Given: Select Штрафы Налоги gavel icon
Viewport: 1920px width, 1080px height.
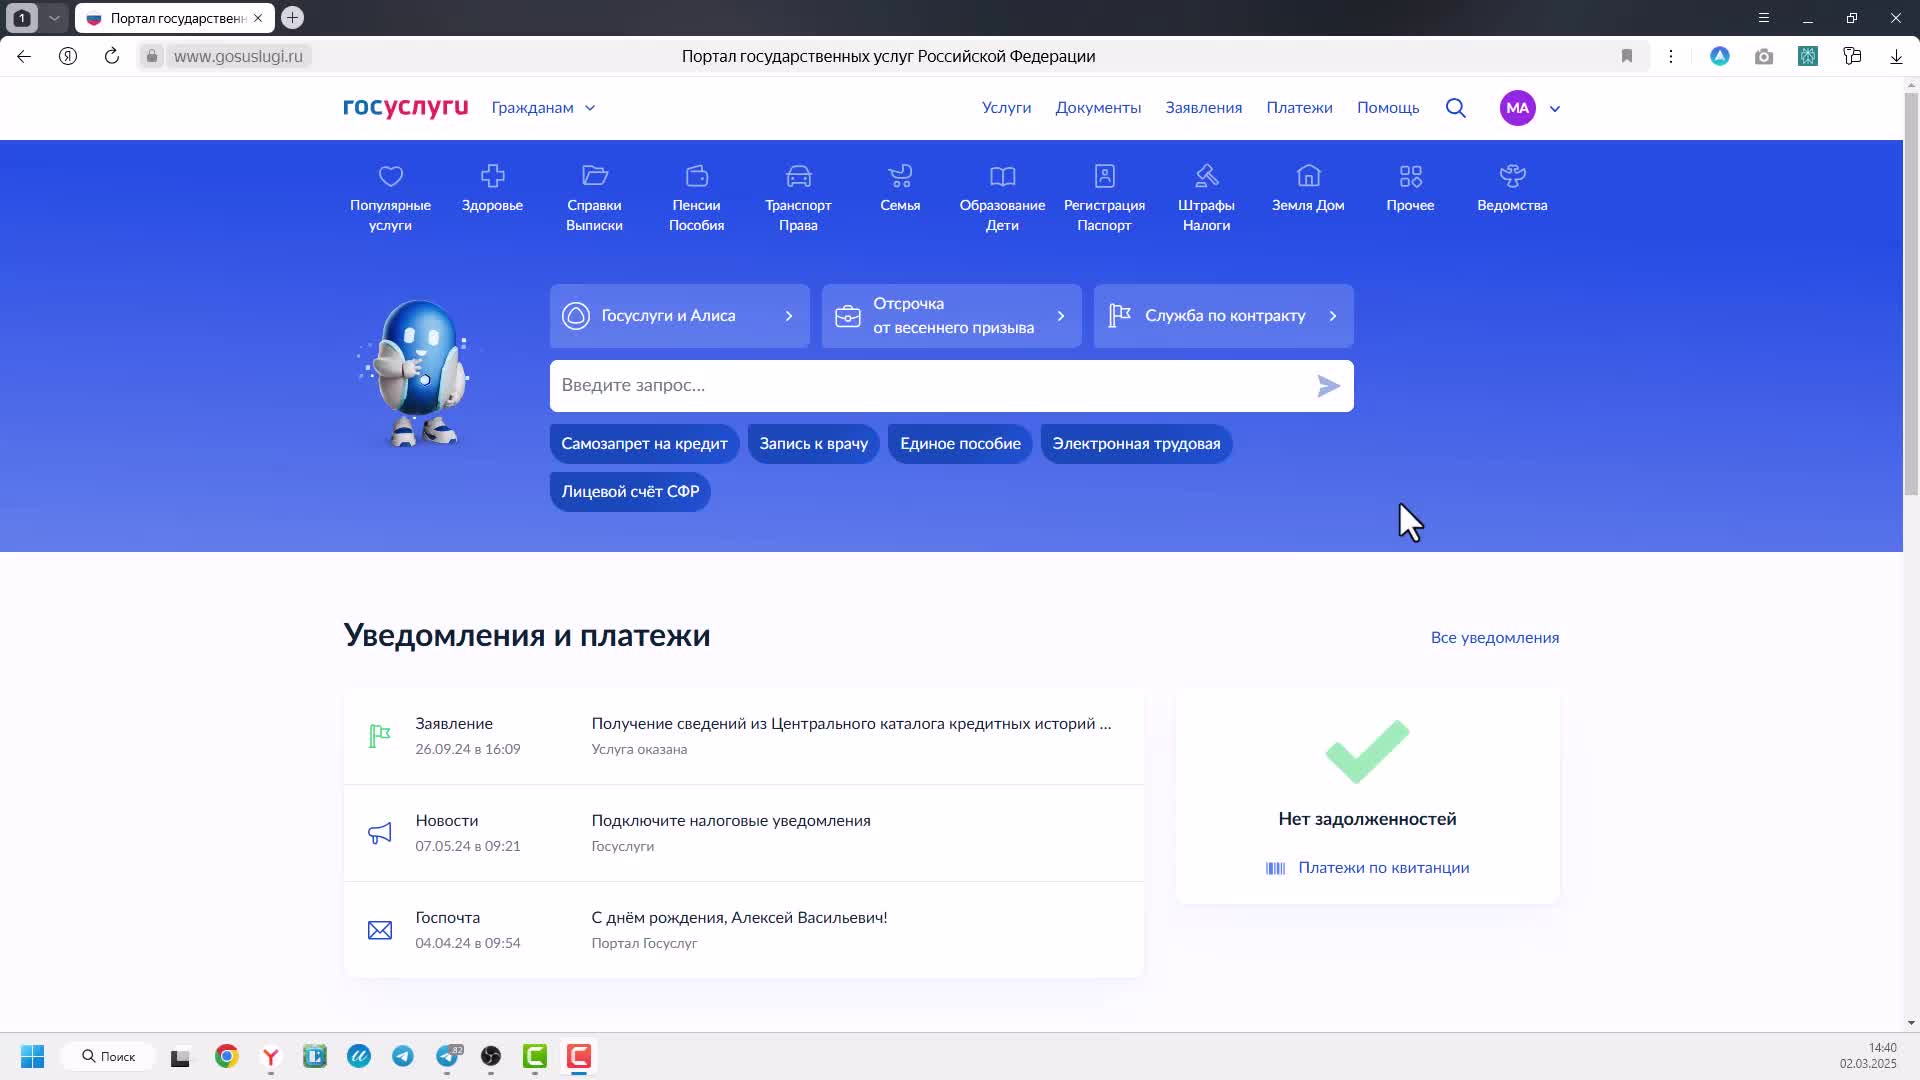Looking at the screenshot, I should click(1206, 177).
